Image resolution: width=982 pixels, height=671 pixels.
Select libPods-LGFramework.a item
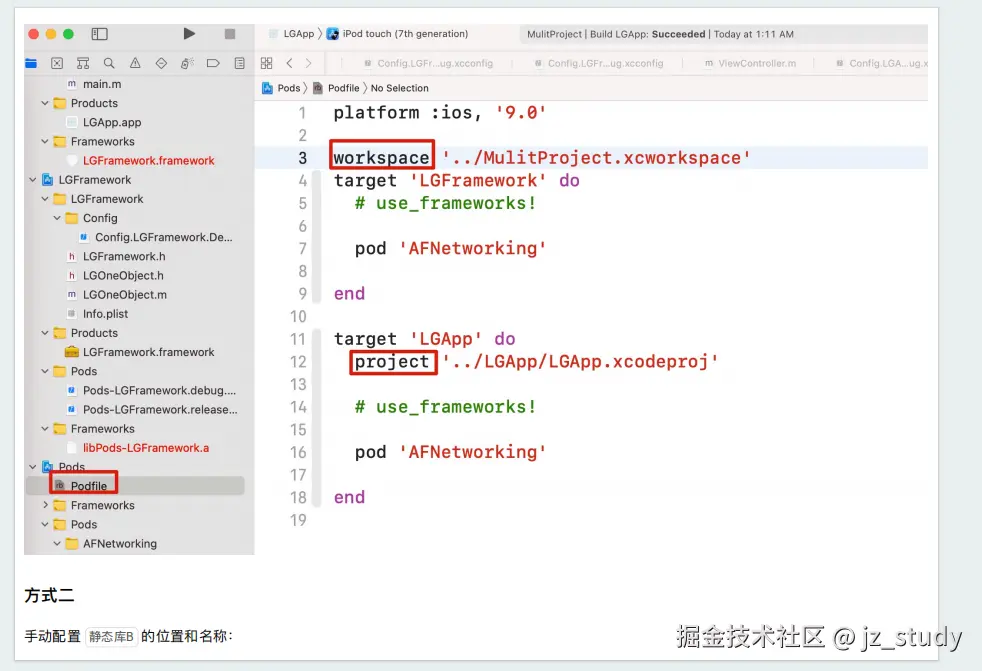[145, 448]
